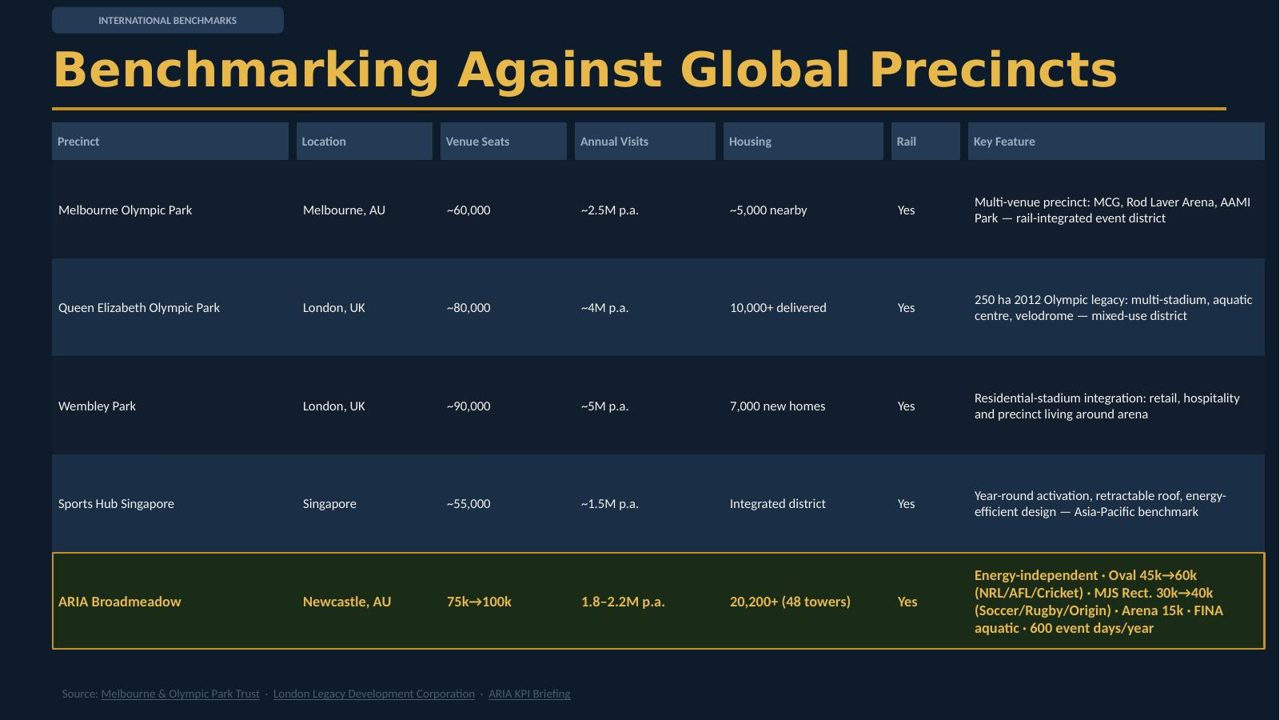Open the Melbourne & Olympic Park Trust source link

pyautogui.click(x=180, y=694)
